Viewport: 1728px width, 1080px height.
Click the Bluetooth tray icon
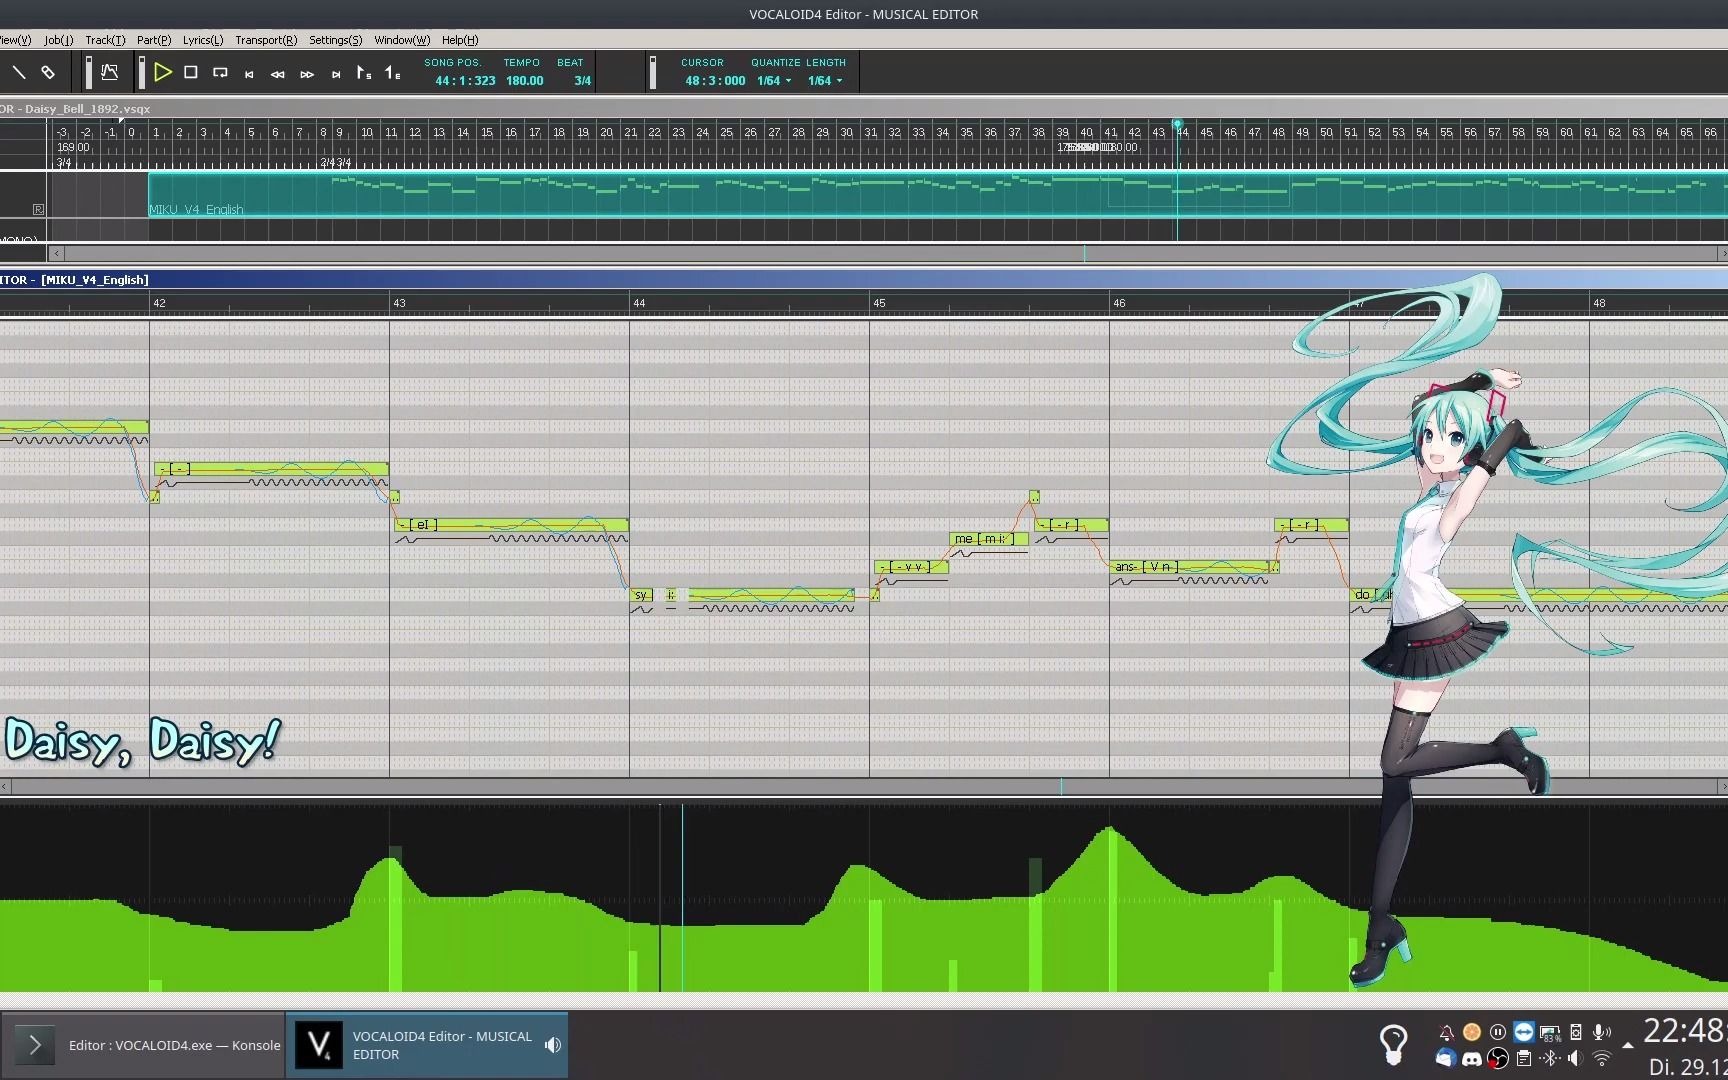pos(1549,1058)
